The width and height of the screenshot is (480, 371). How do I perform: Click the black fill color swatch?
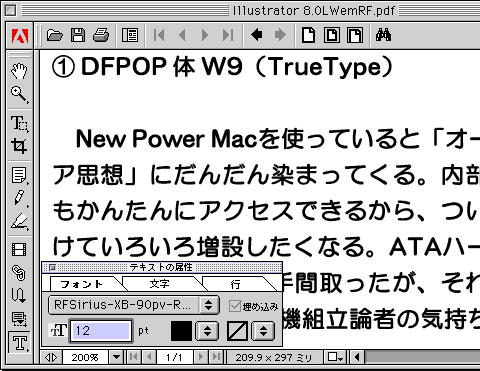[x=181, y=331]
